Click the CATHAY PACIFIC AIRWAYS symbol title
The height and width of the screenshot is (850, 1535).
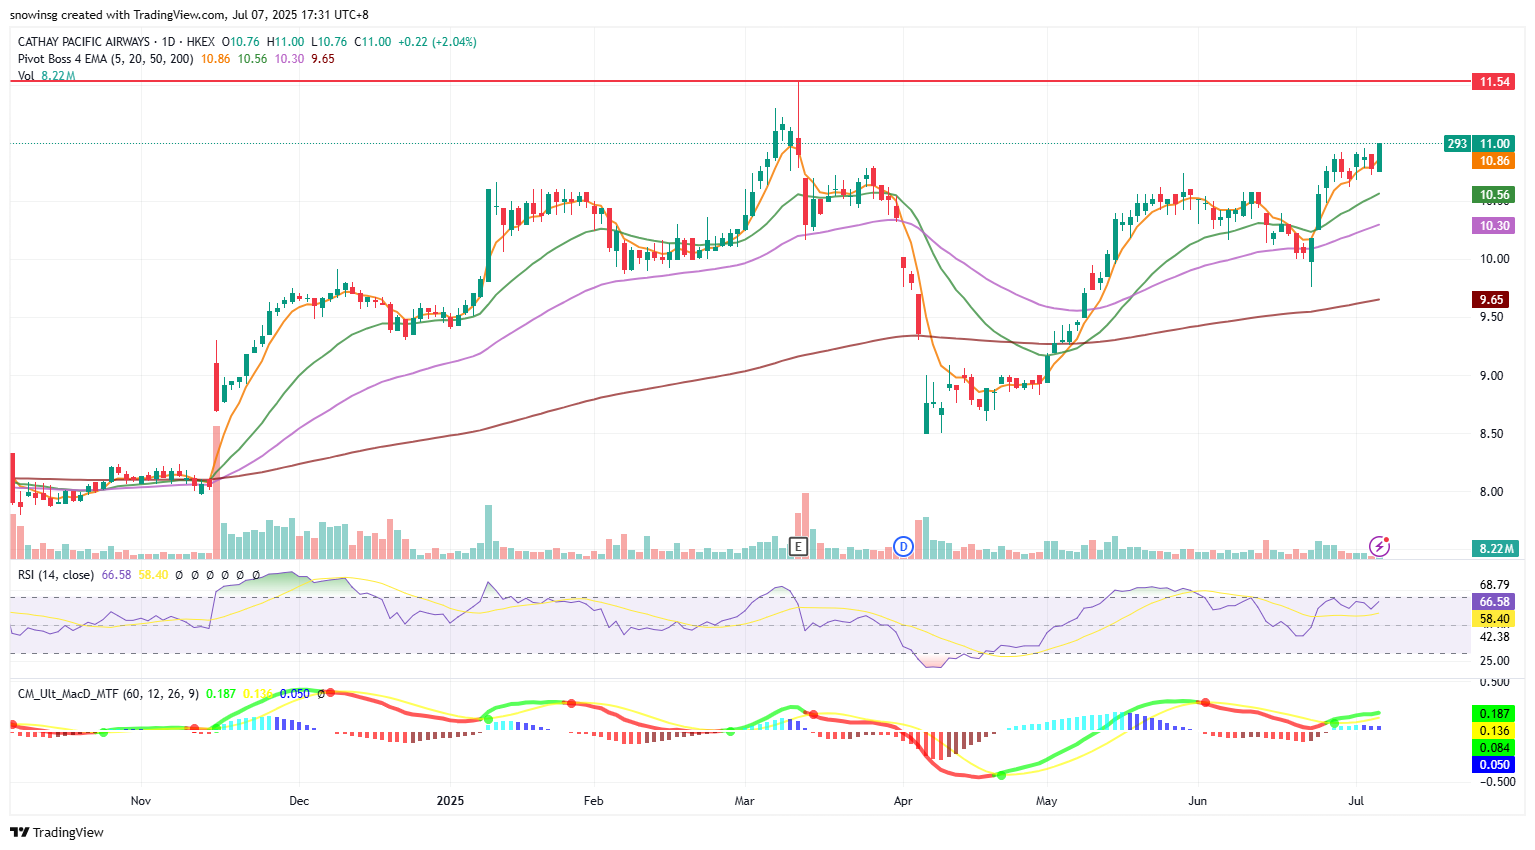tap(84, 42)
